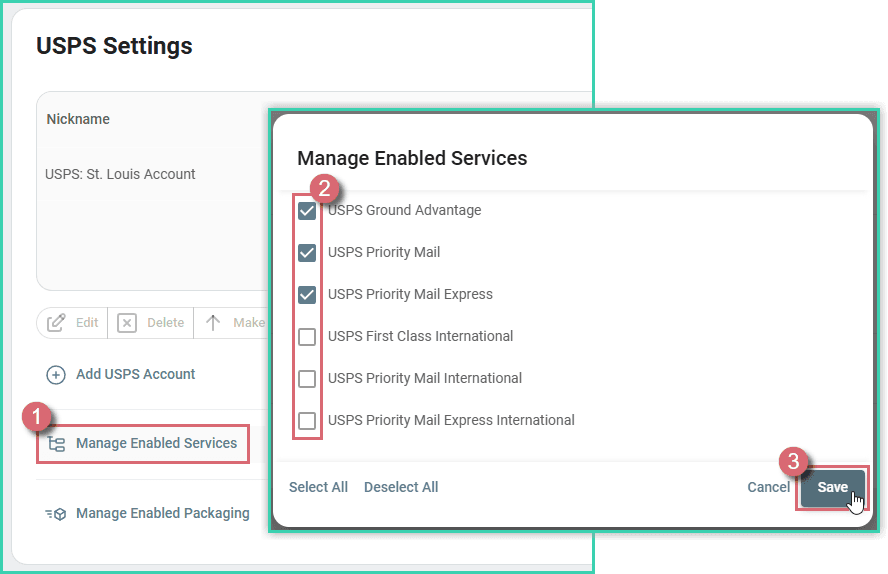Viewport: 888px width, 574px height.
Task: Uncheck USPS Ground Advantage checkbox
Action: pyautogui.click(x=307, y=211)
